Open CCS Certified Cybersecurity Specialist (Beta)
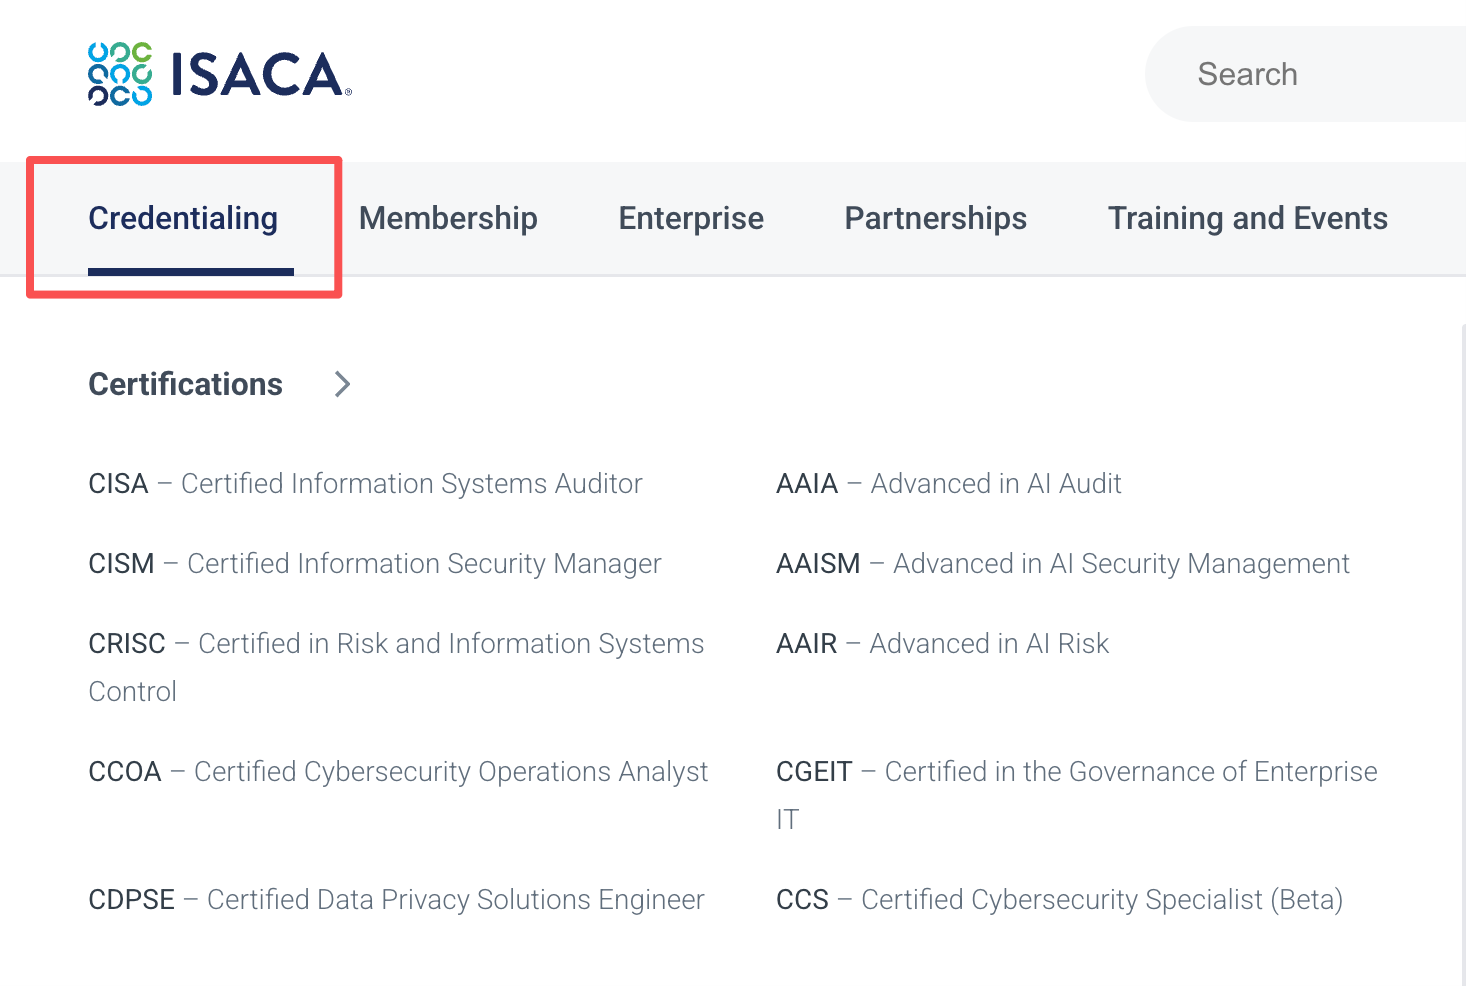Viewport: 1466px width, 986px height. pos(1060,900)
